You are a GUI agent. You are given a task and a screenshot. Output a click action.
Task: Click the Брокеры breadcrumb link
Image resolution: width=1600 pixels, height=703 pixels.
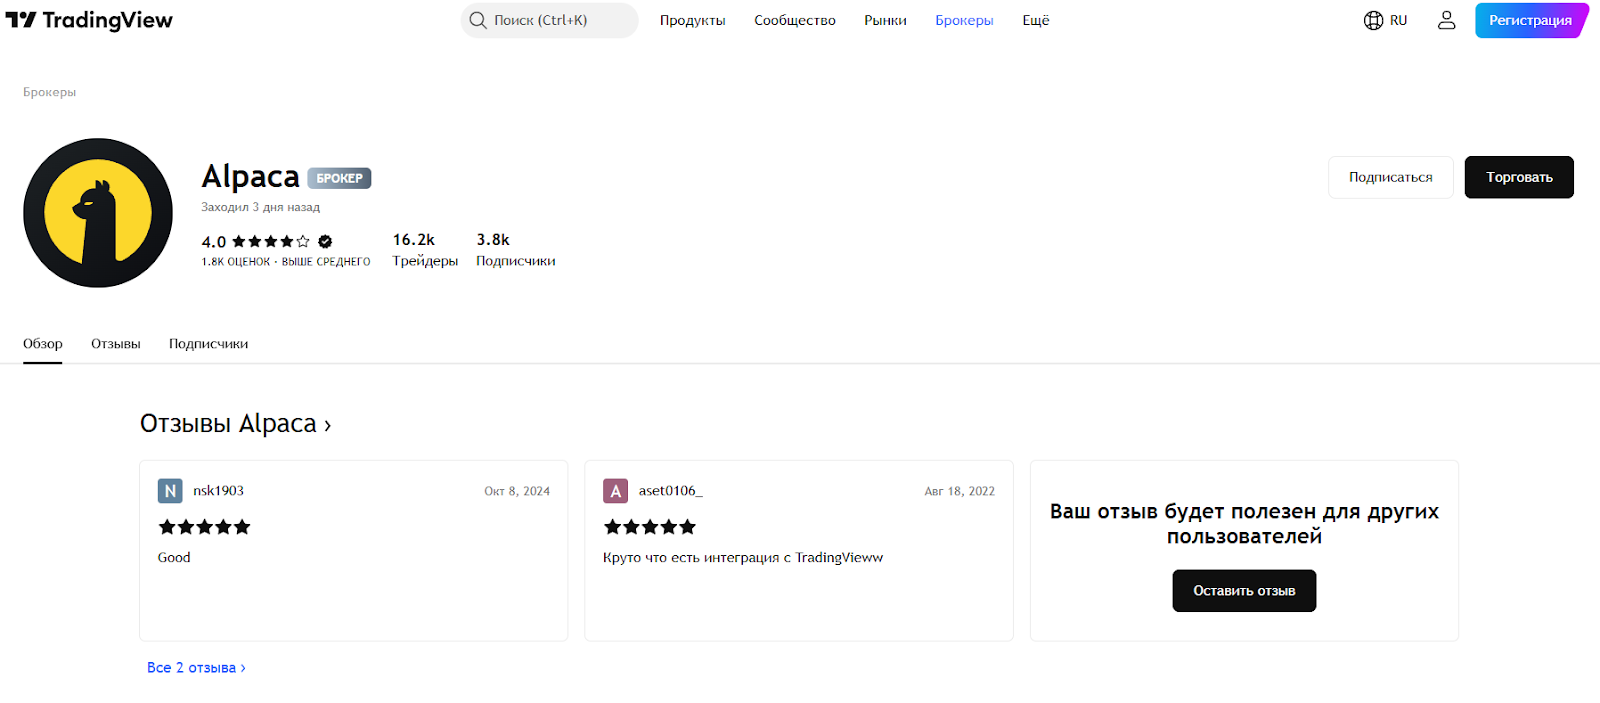point(50,92)
